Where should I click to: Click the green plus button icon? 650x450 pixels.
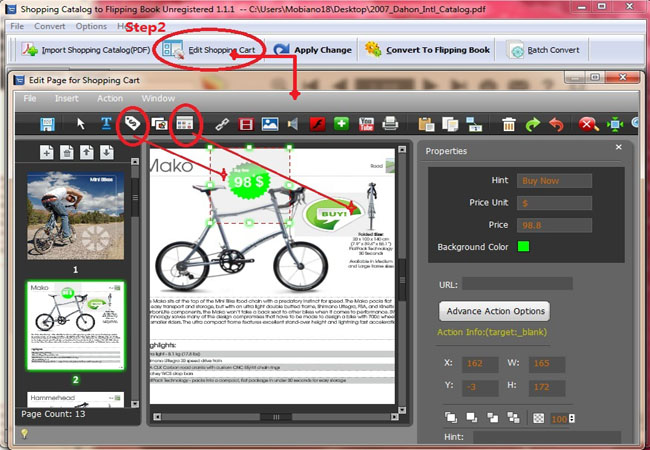pyautogui.click(x=341, y=123)
